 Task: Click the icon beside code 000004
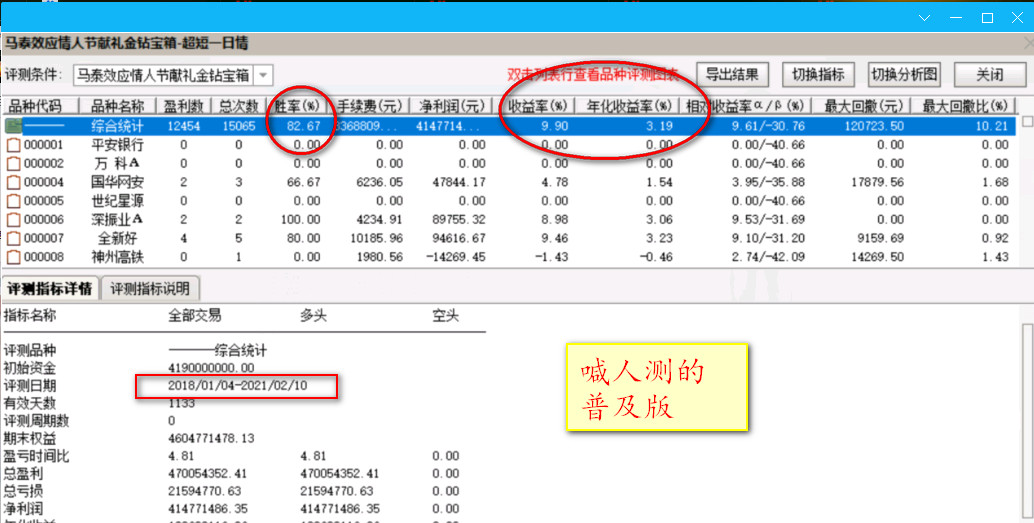[x=13, y=182]
